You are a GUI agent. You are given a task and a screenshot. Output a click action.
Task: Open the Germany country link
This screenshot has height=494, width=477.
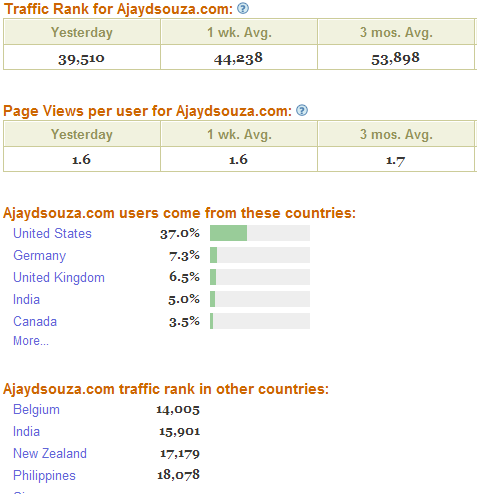tap(40, 256)
